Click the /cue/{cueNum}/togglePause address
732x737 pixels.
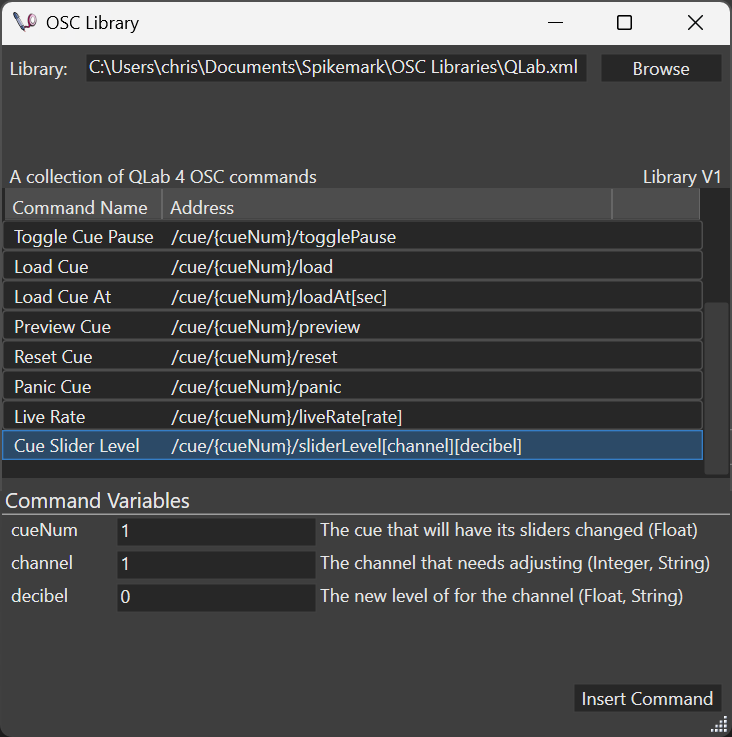click(283, 237)
